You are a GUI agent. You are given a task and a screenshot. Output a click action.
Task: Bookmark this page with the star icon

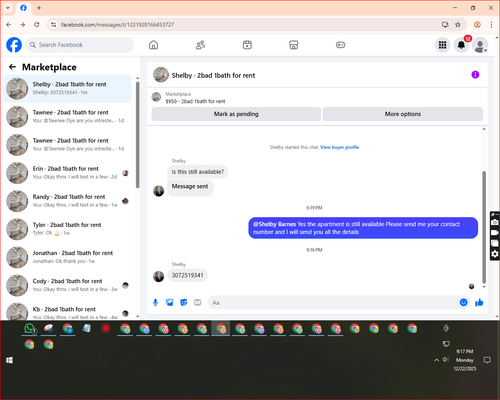(x=458, y=24)
